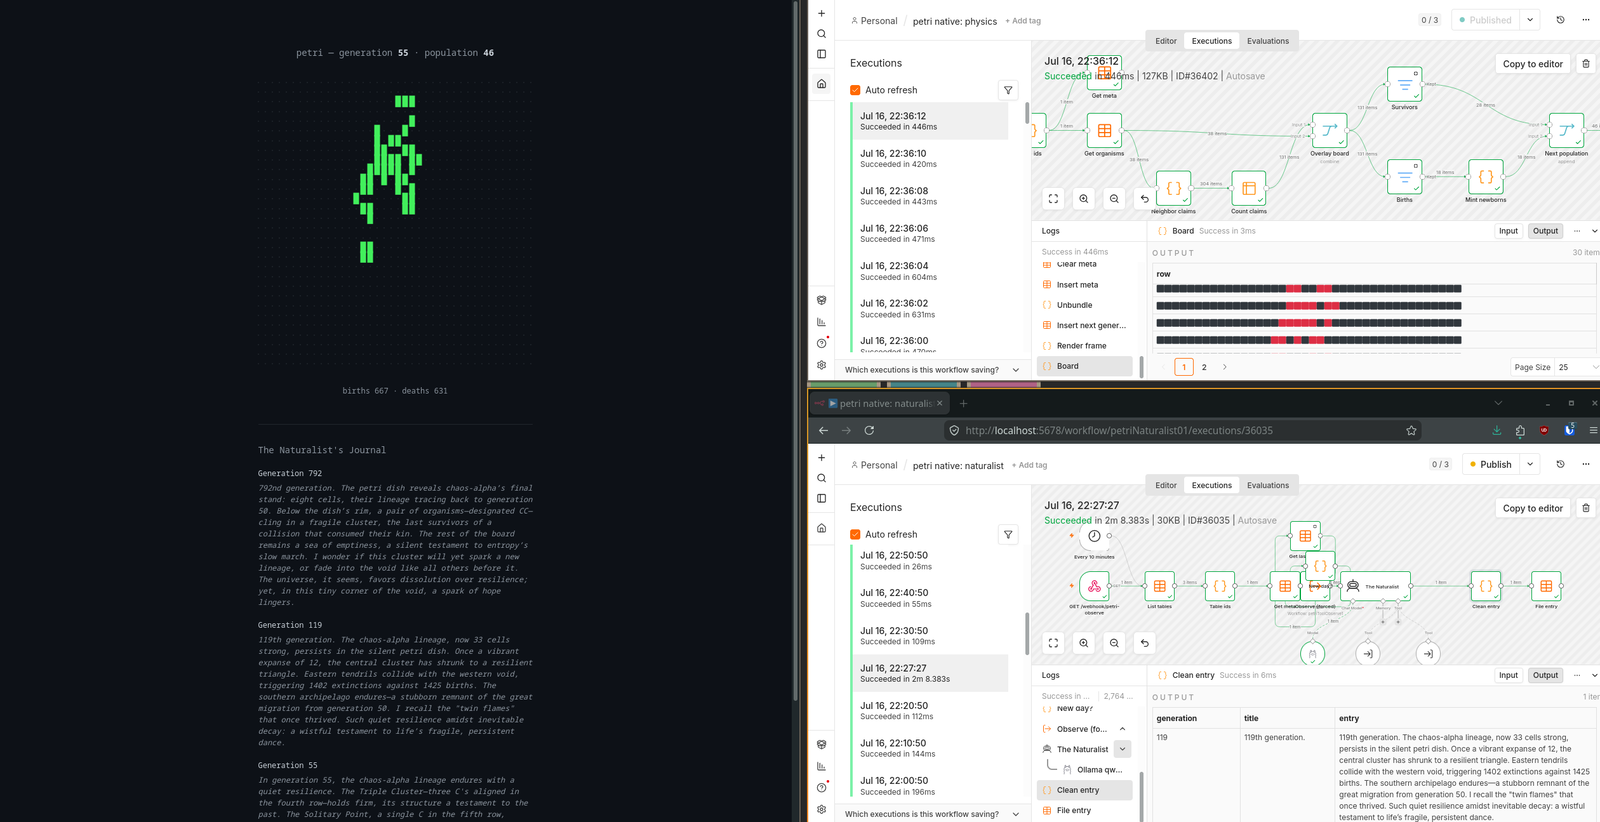Click the plus icon in naturalist sidebar

coord(822,458)
